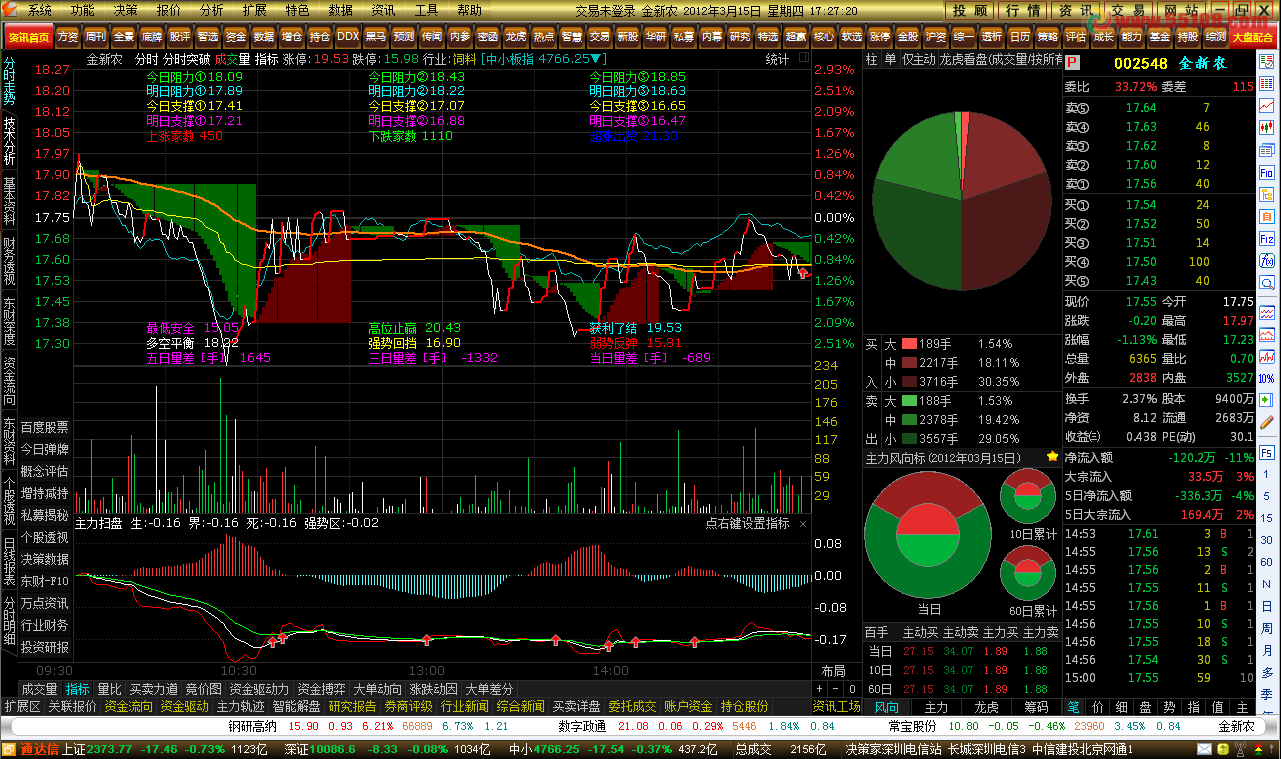The width and height of the screenshot is (1281, 759).
Task: Click the plus button under 布局
Action: (x=821, y=689)
